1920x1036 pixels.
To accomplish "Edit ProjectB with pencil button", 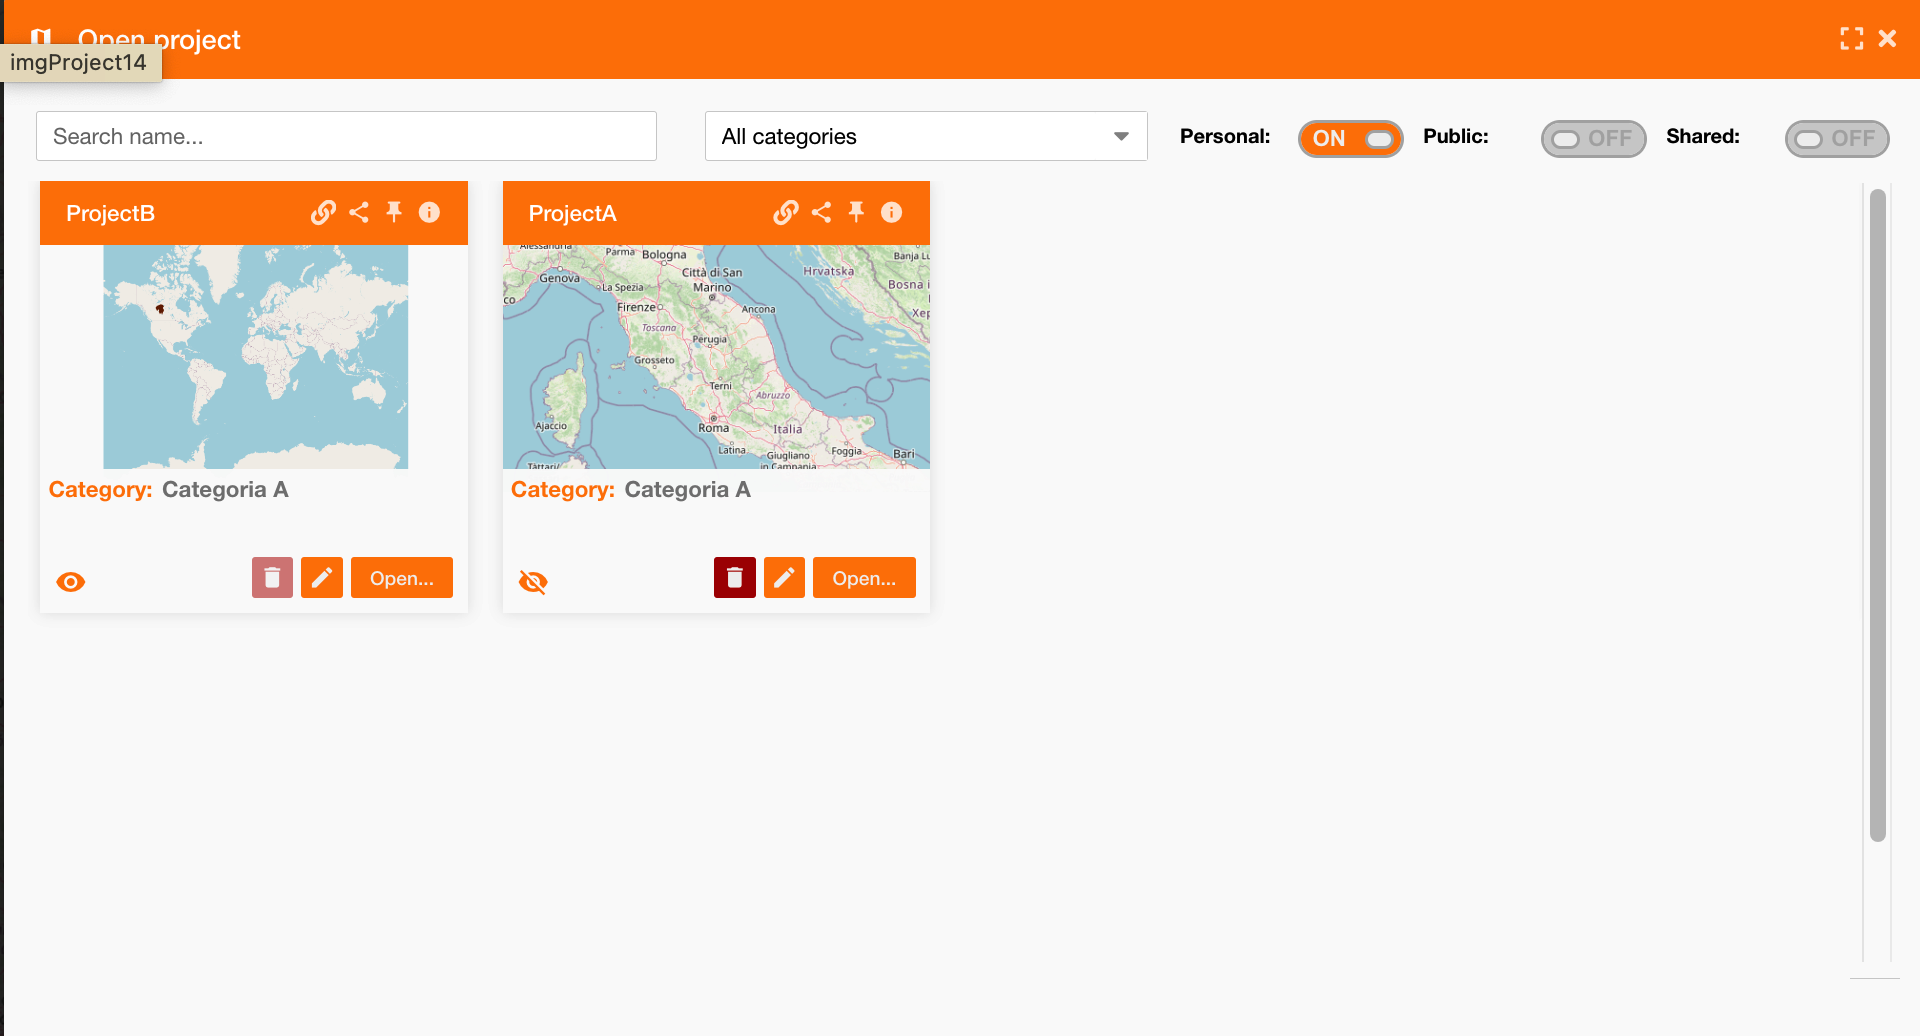I will click(x=322, y=577).
